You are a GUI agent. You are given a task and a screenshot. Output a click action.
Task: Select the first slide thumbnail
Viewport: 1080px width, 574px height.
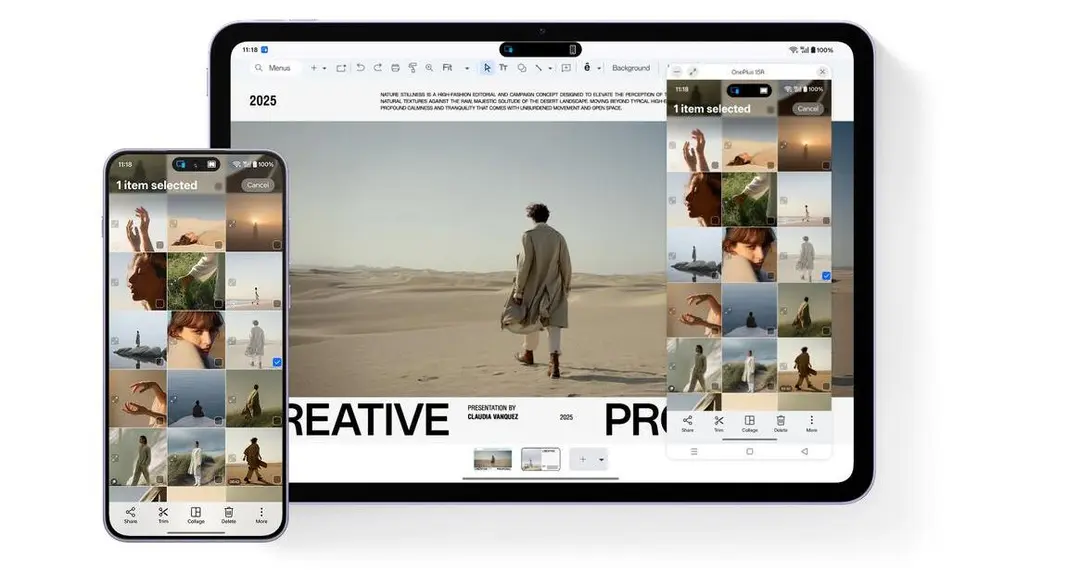click(492, 459)
